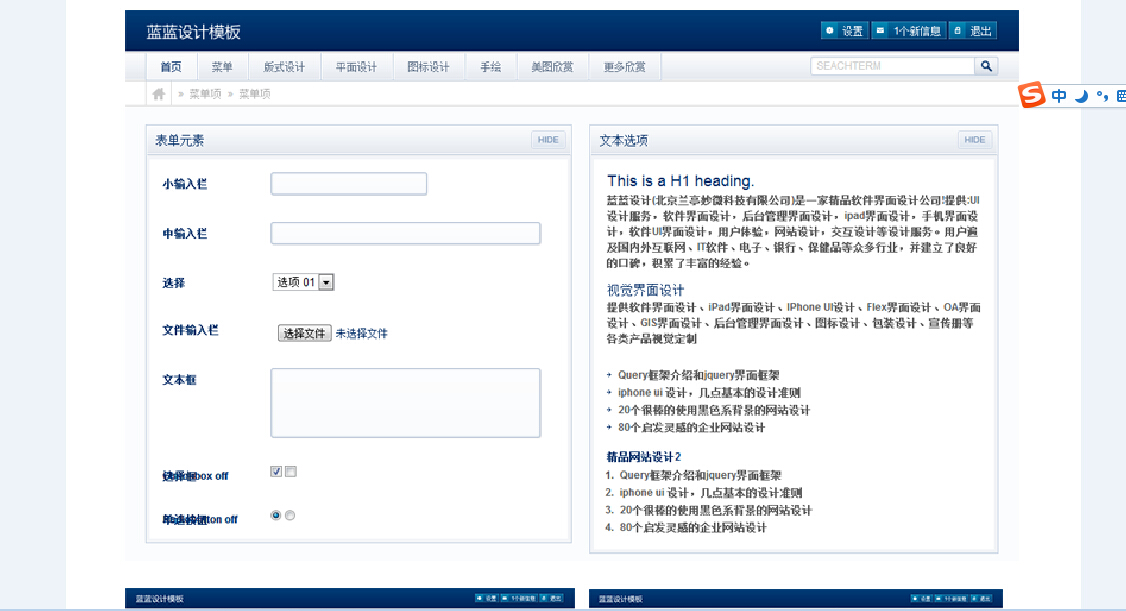Click the moon icon in IME toolbar
Image resolution: width=1126 pixels, height=611 pixels.
click(x=1082, y=96)
